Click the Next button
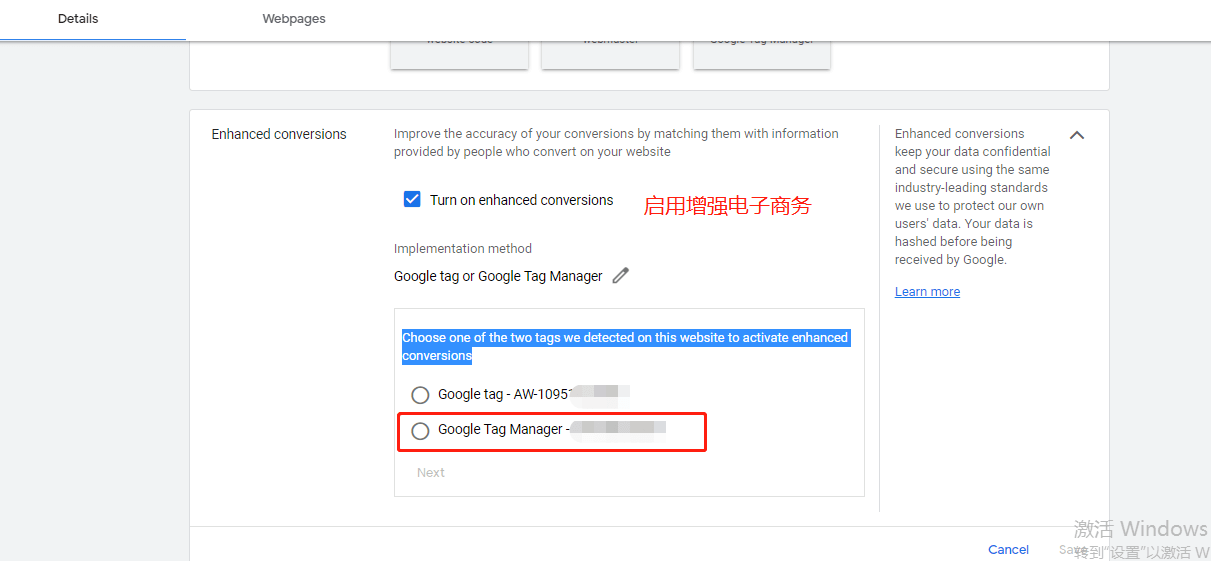1211x561 pixels. click(x=431, y=472)
